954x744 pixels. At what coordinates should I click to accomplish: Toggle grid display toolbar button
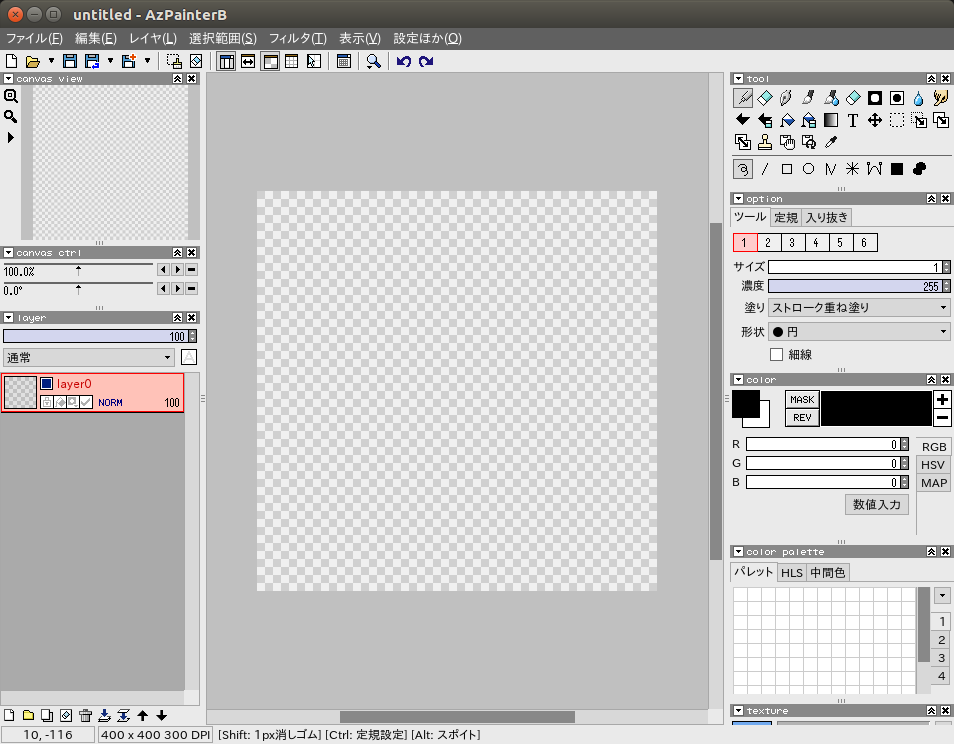(x=292, y=61)
